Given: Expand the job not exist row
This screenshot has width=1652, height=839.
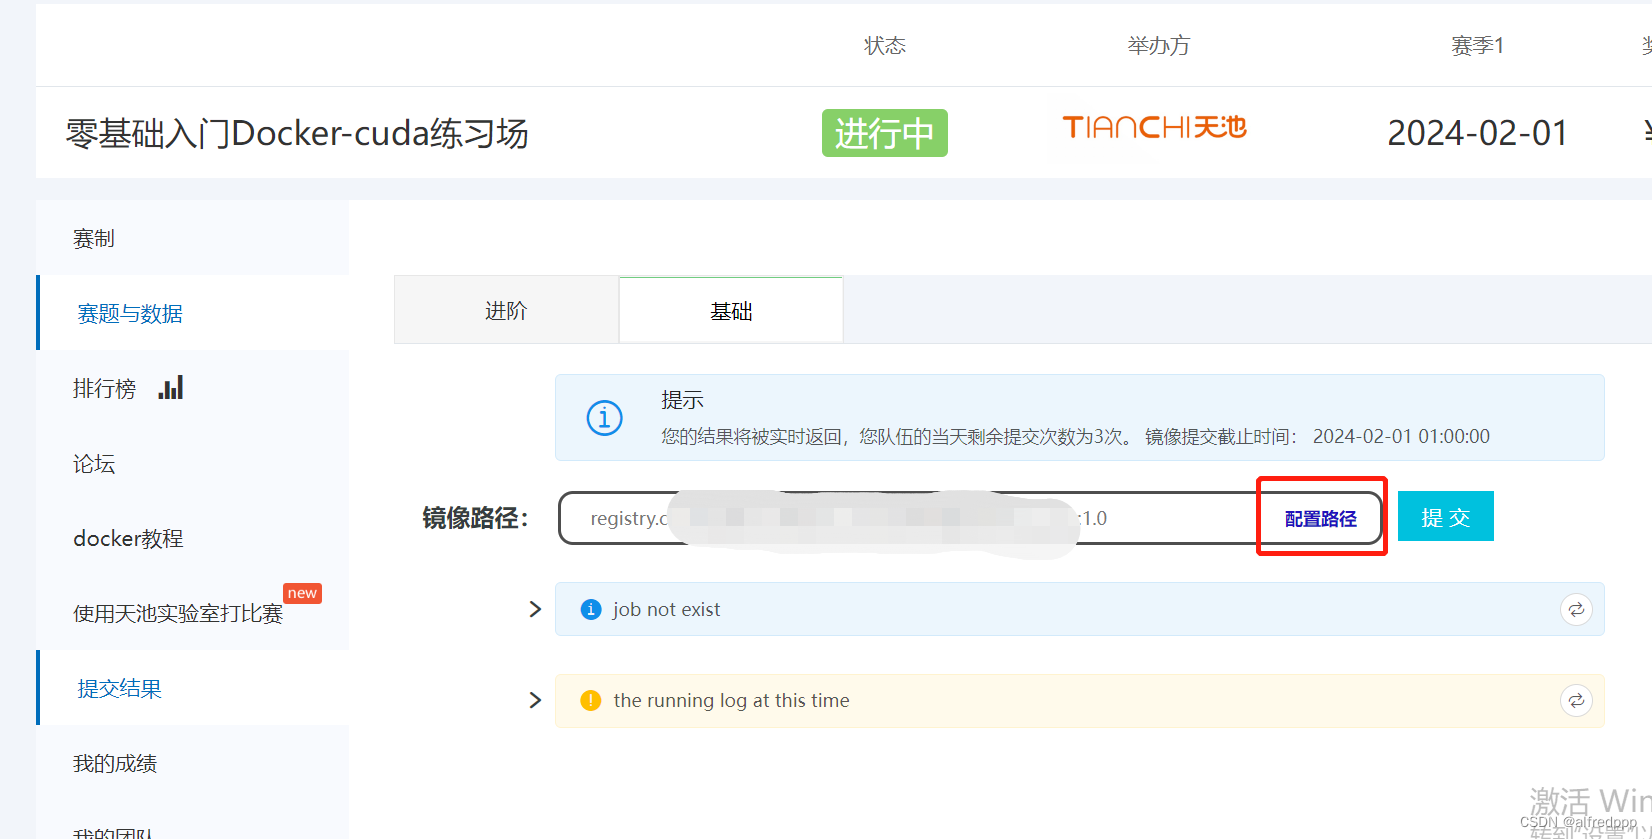Looking at the screenshot, I should 535,609.
